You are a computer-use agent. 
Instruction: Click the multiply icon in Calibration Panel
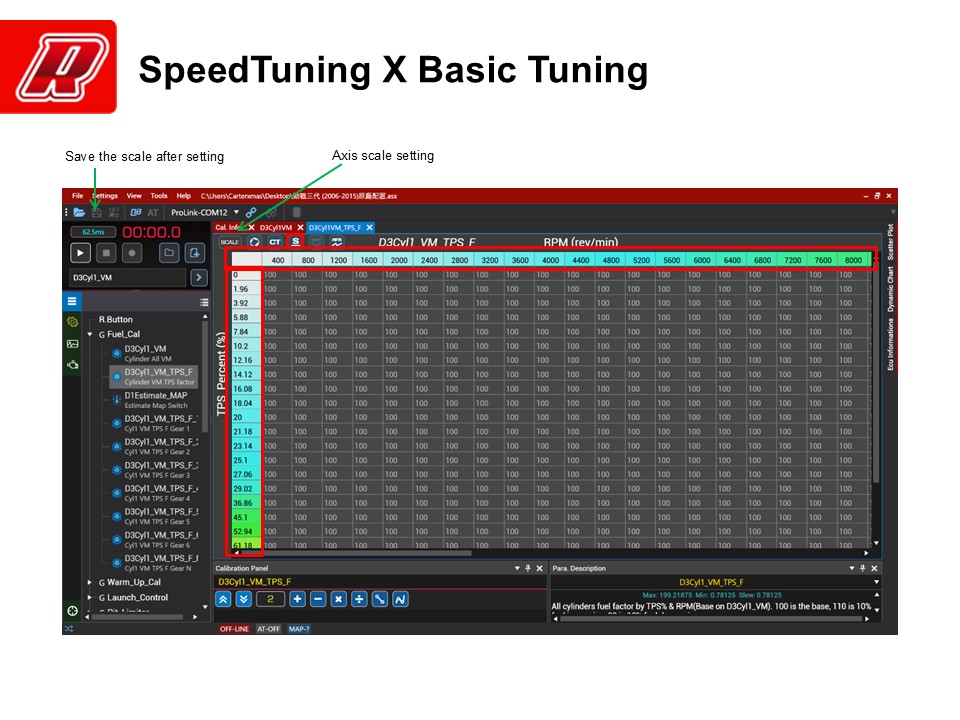(x=339, y=599)
